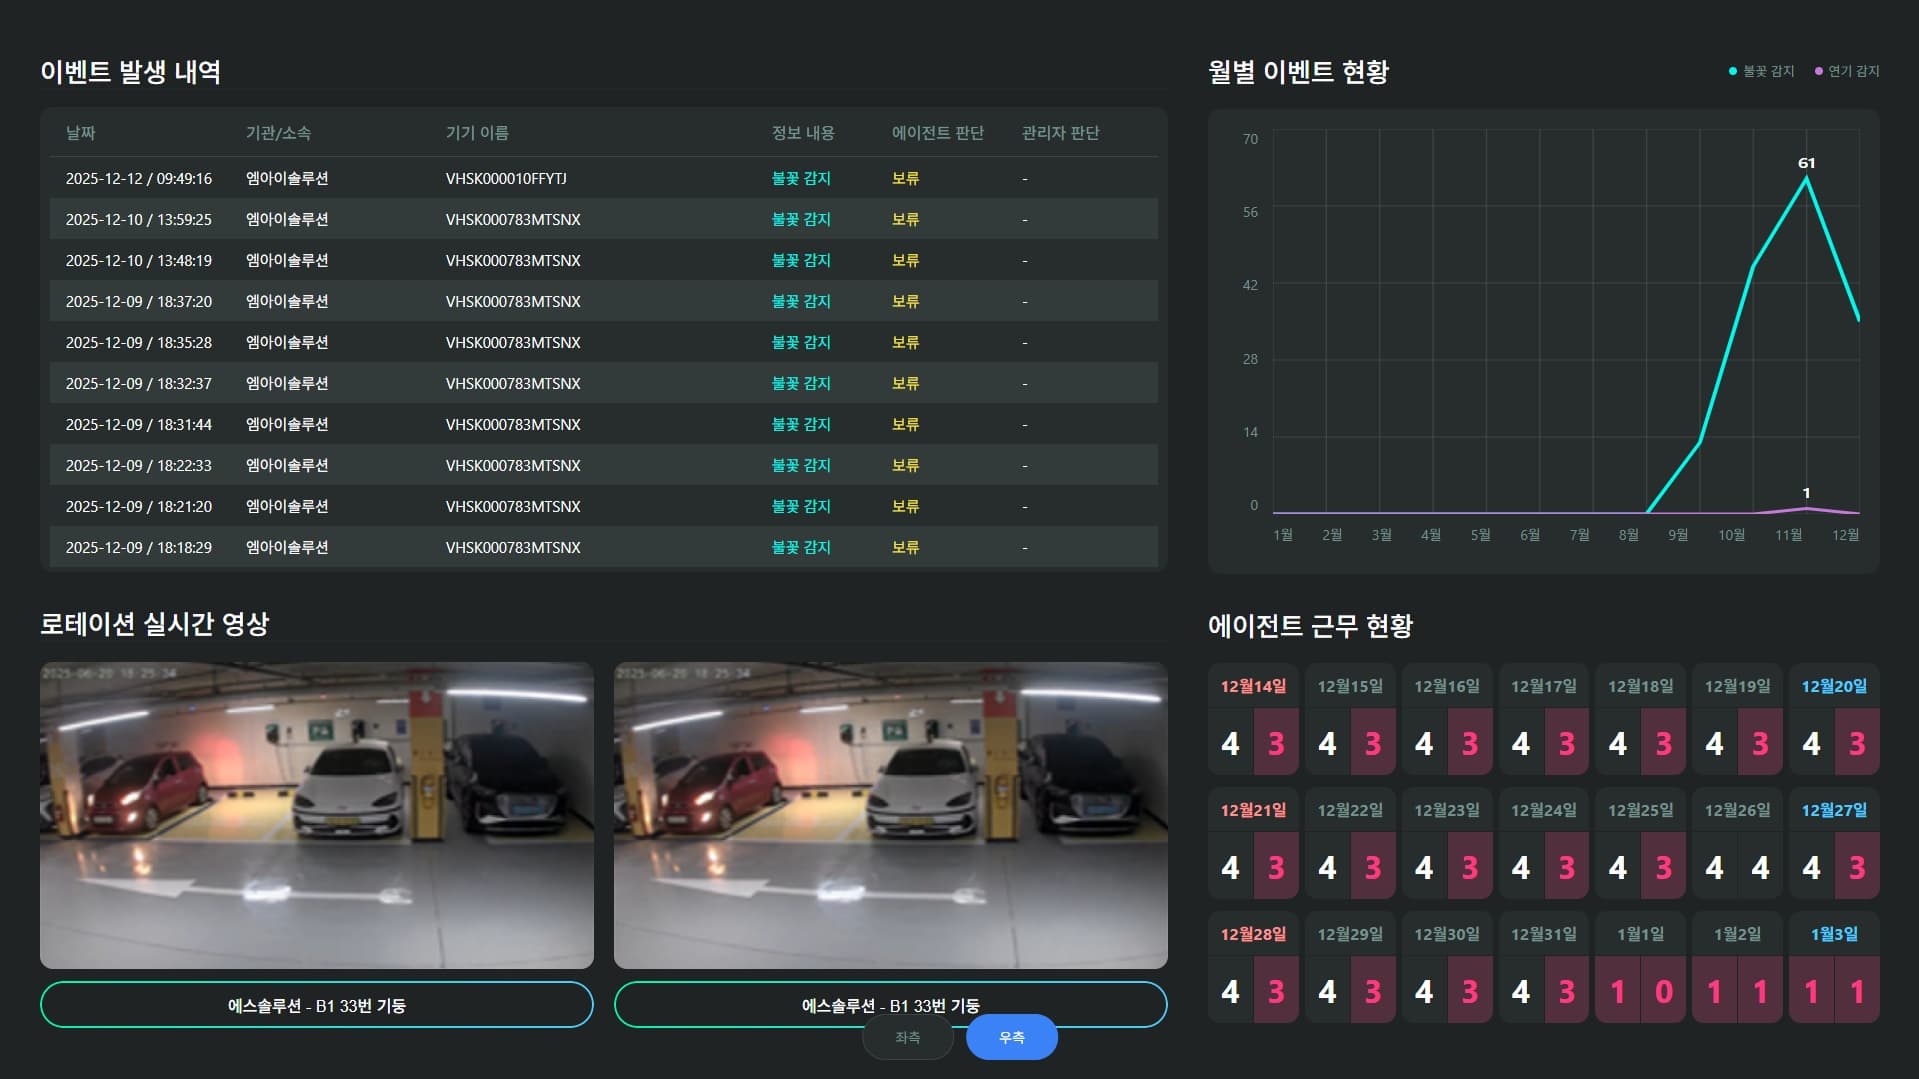The image size is (1919, 1079).
Task: Click the 에이전트 판단 column header
Action: coord(937,133)
